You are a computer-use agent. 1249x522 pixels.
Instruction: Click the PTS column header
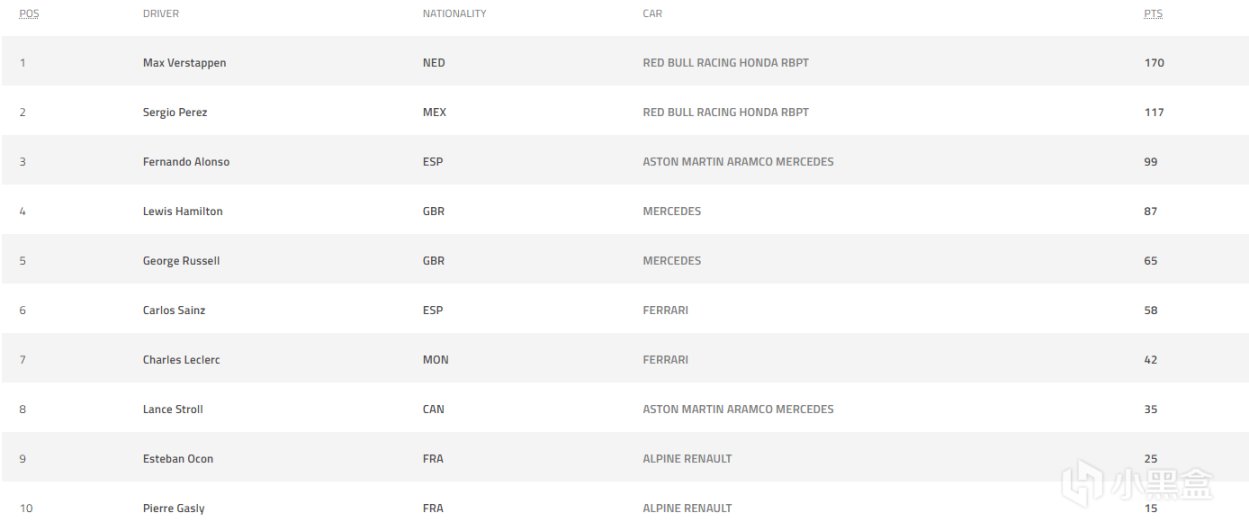coord(1153,14)
